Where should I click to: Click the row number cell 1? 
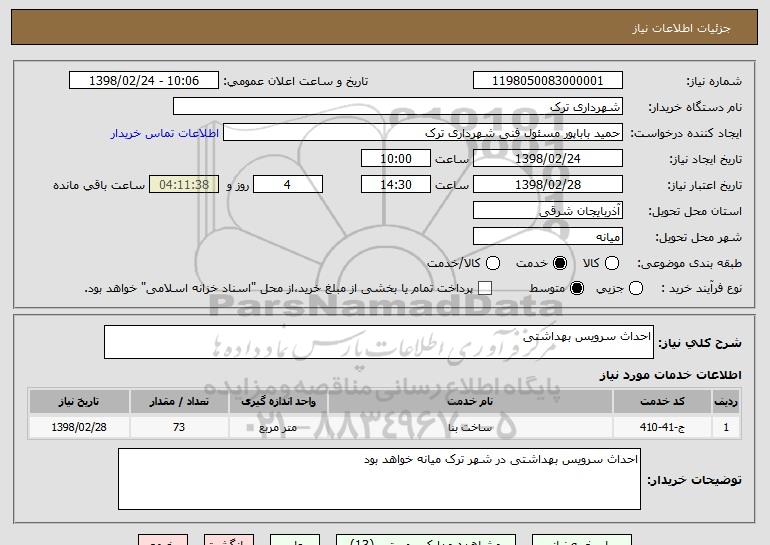pos(726,427)
